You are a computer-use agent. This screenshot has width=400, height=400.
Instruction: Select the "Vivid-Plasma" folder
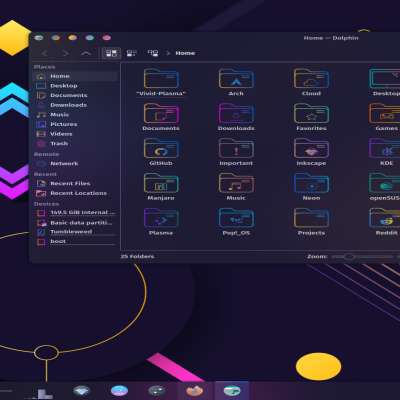pos(161,83)
